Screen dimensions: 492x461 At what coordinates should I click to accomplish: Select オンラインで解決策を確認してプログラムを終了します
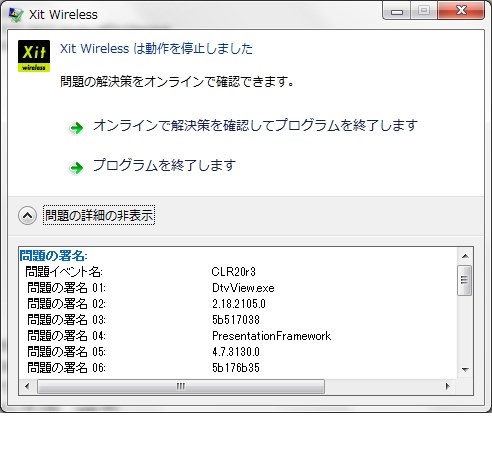[255, 125]
